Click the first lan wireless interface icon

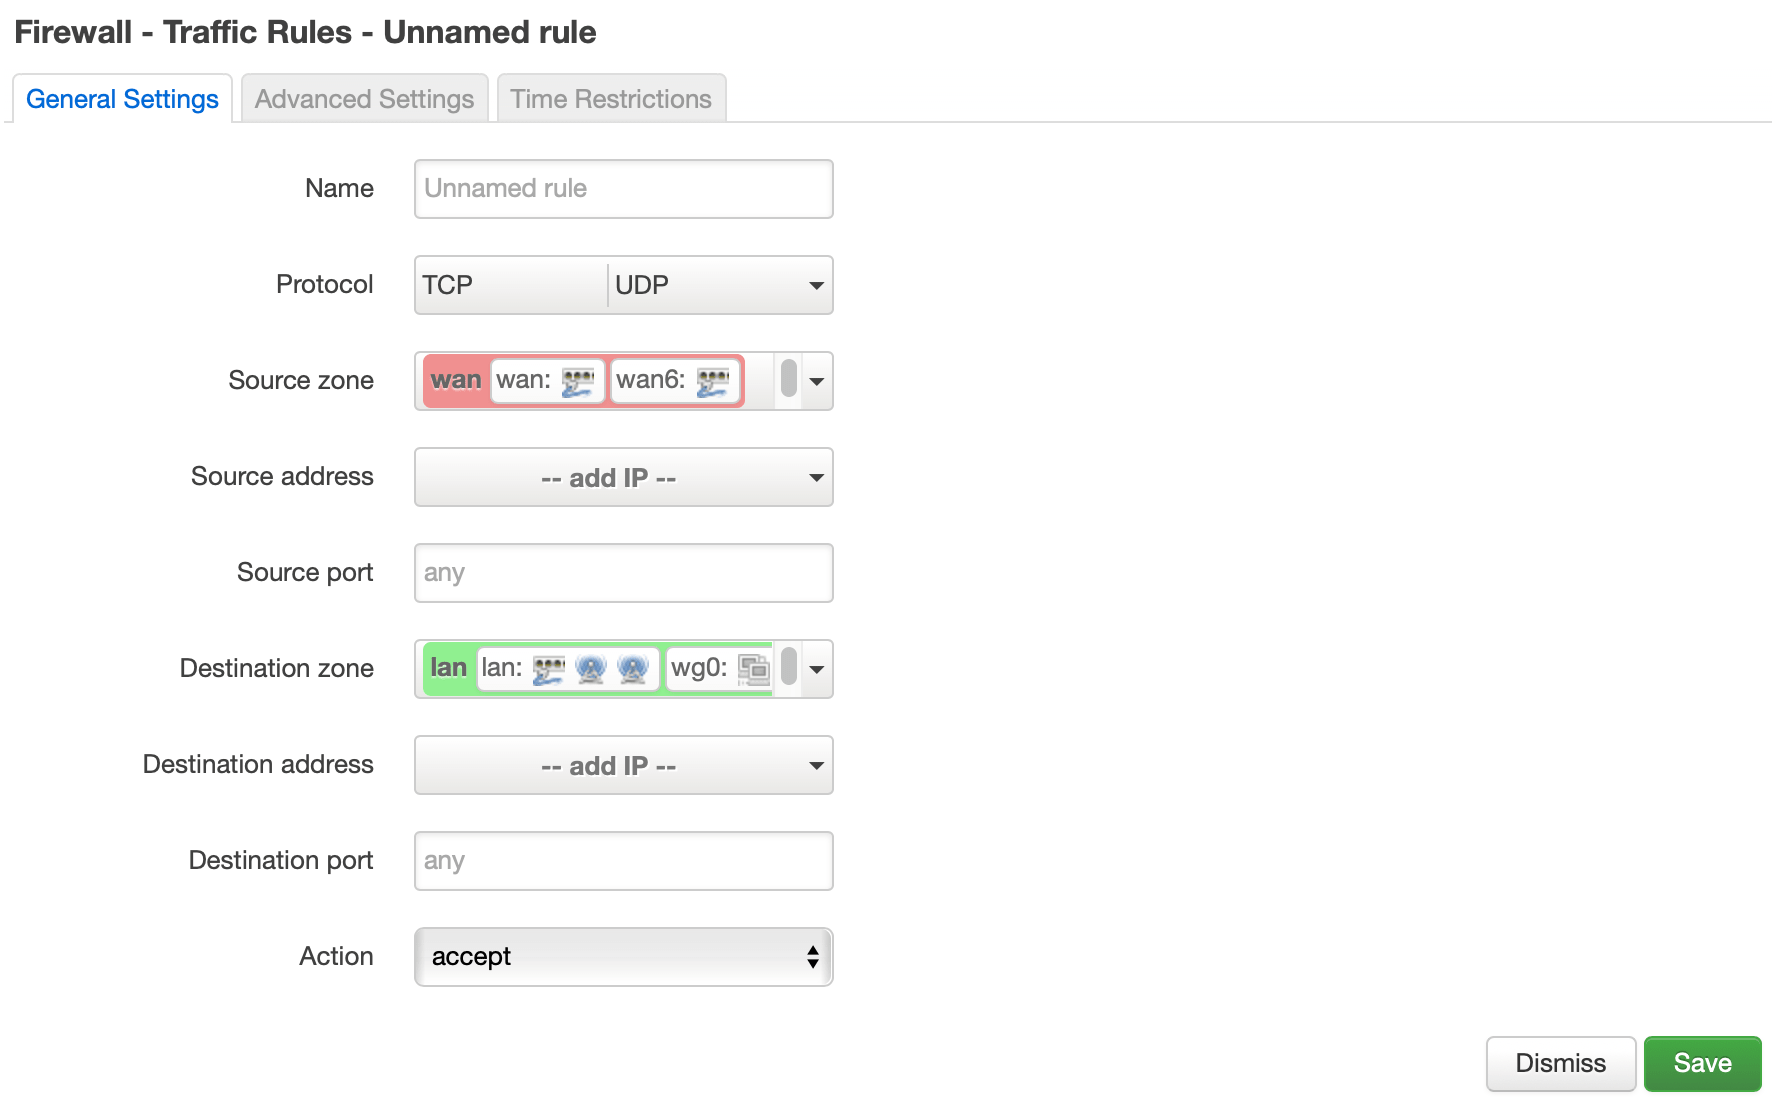pos(591,669)
